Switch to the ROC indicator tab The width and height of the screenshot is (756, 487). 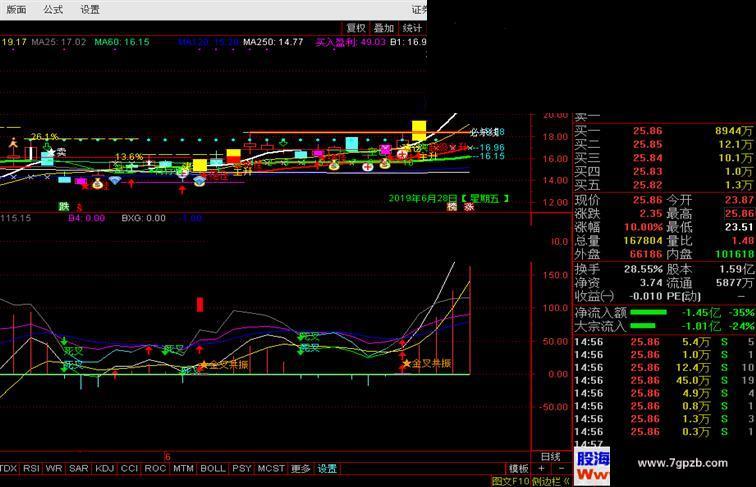(x=155, y=468)
